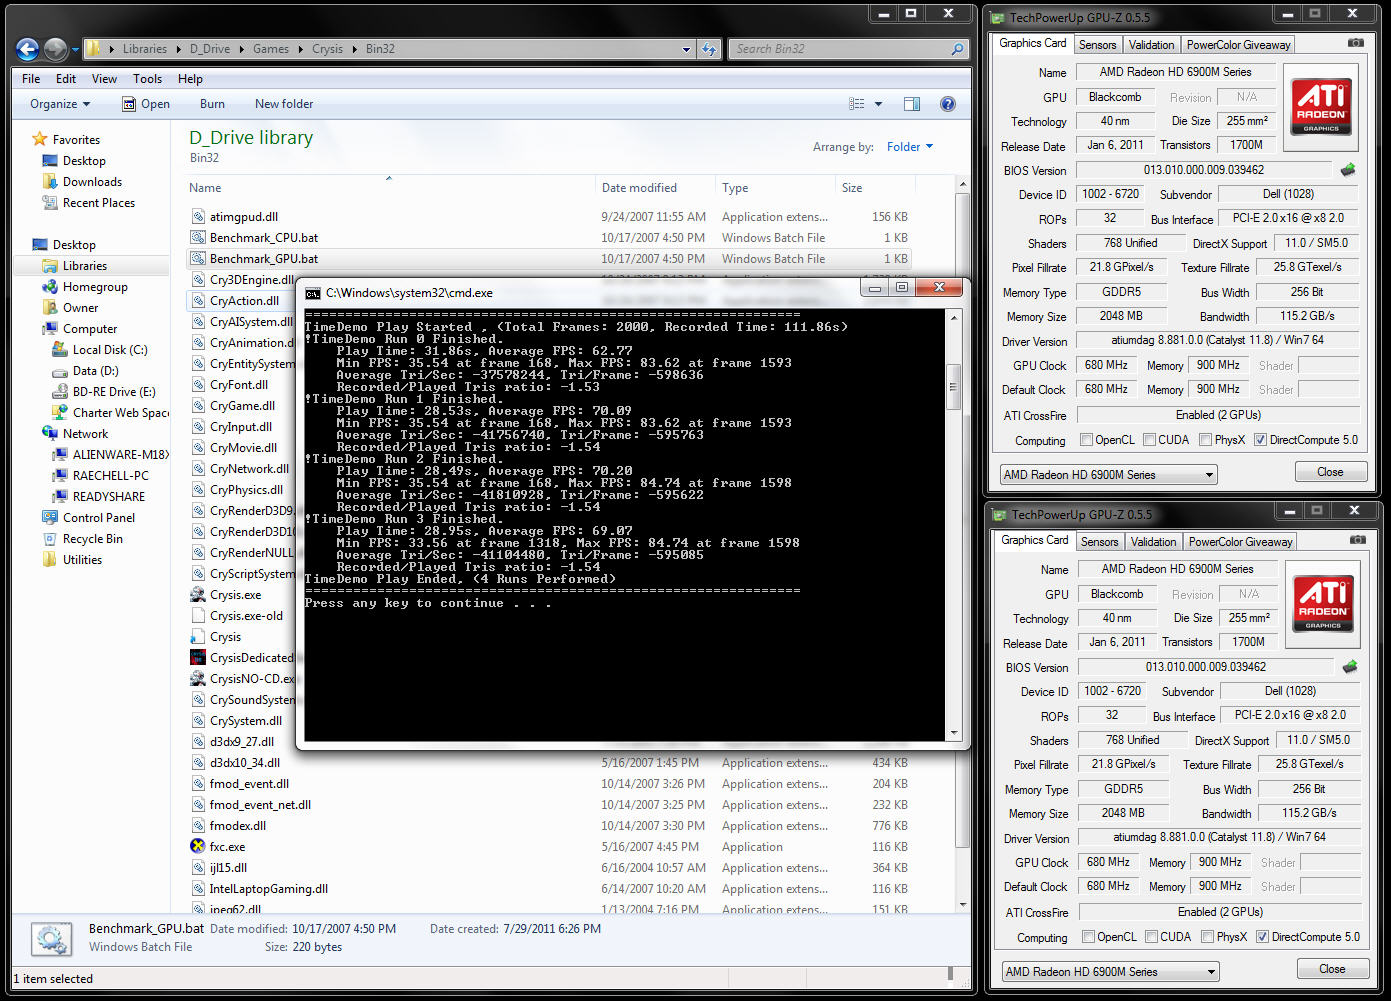
Task: Click BIOS save icon in top GPU-Z window
Action: point(1348,170)
